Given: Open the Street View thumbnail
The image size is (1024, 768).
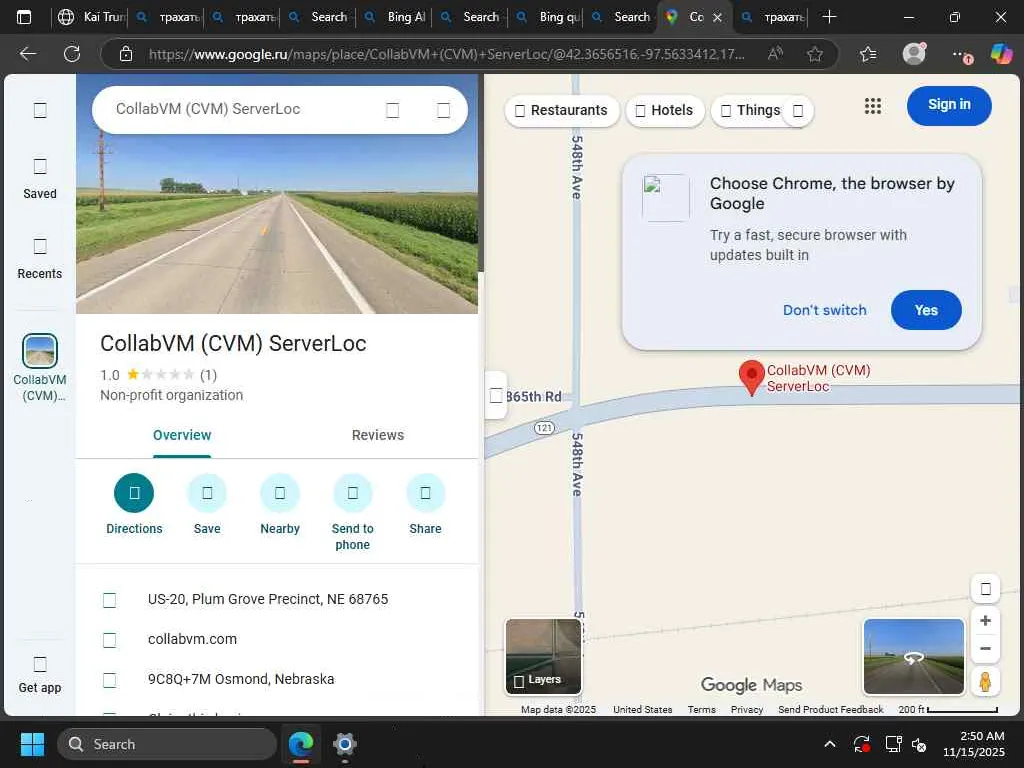Looking at the screenshot, I should point(914,656).
